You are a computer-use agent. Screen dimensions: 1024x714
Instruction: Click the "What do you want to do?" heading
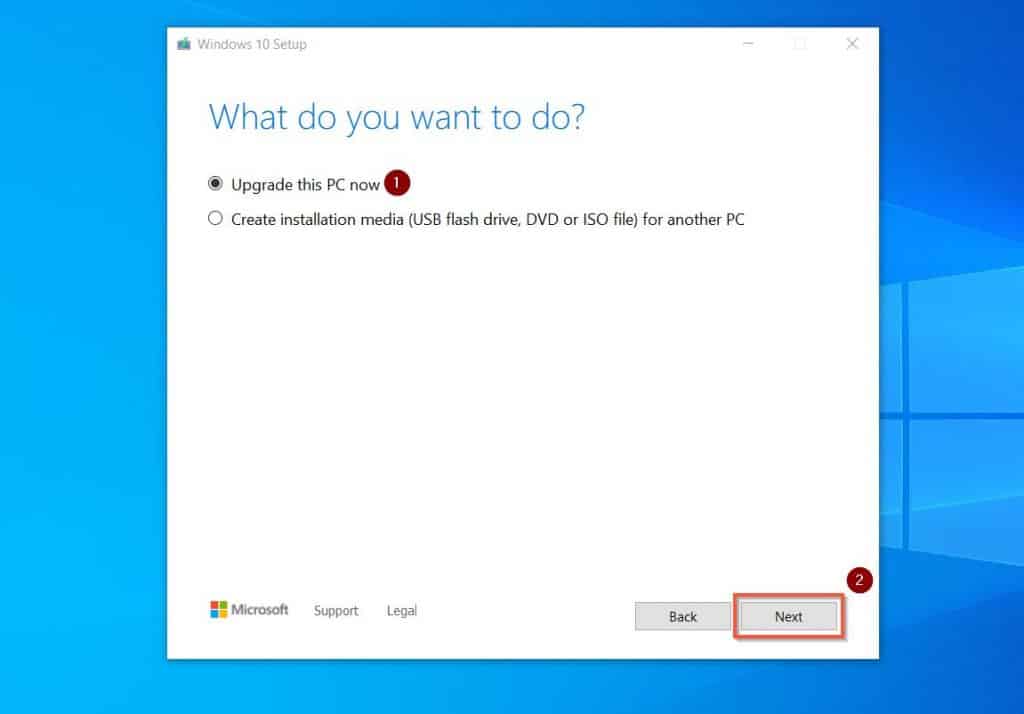396,118
